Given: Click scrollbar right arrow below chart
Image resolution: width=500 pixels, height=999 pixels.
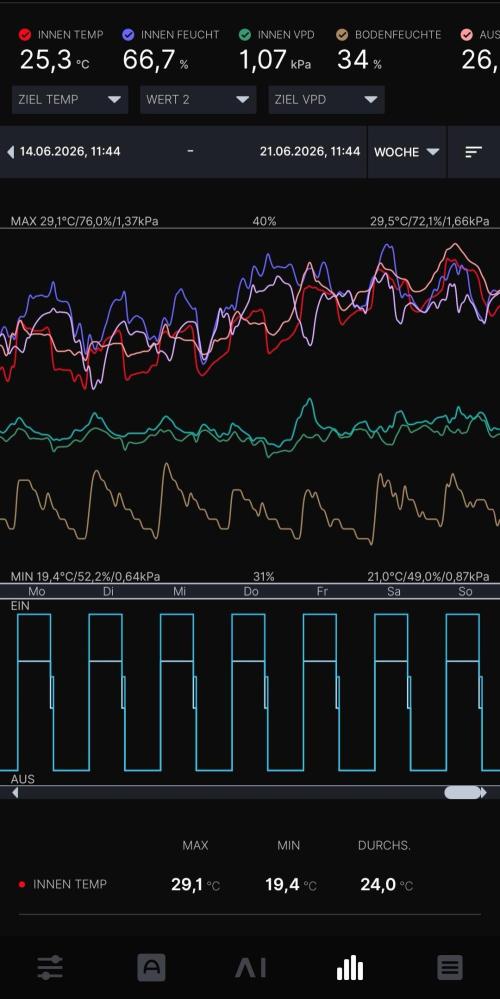Looking at the screenshot, I should (483, 793).
